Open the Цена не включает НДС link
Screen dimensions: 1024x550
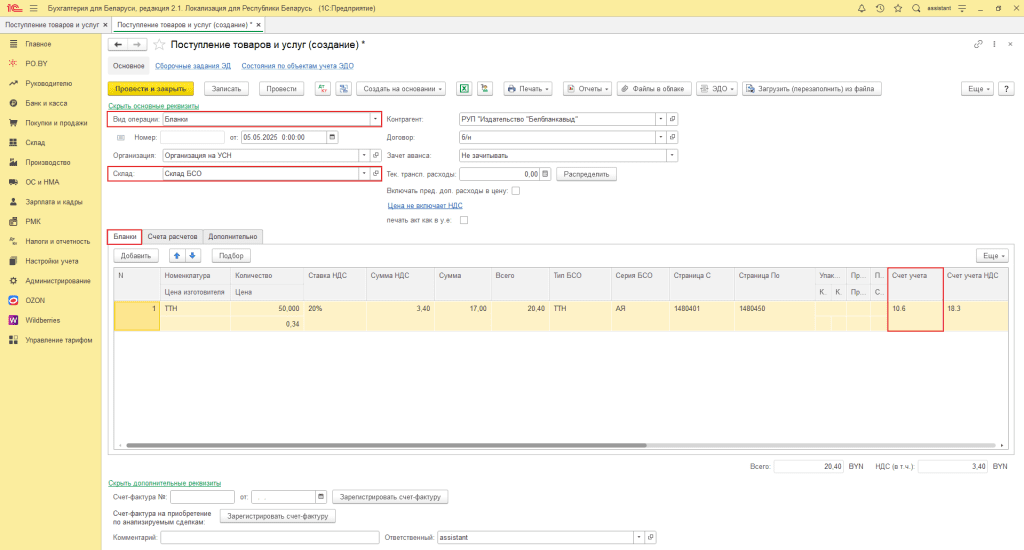pyautogui.click(x=425, y=205)
